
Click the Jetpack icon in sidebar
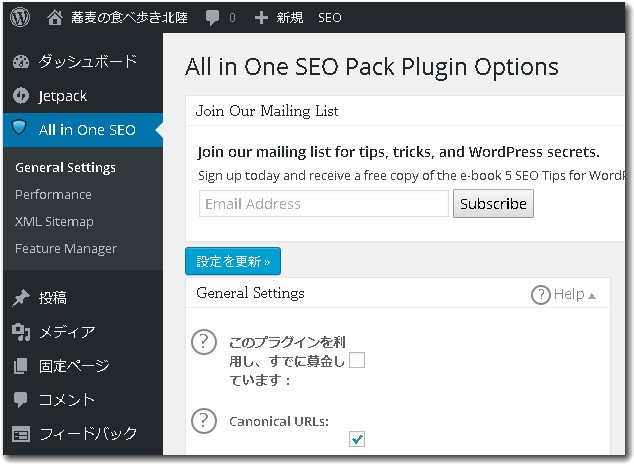pos(21,96)
